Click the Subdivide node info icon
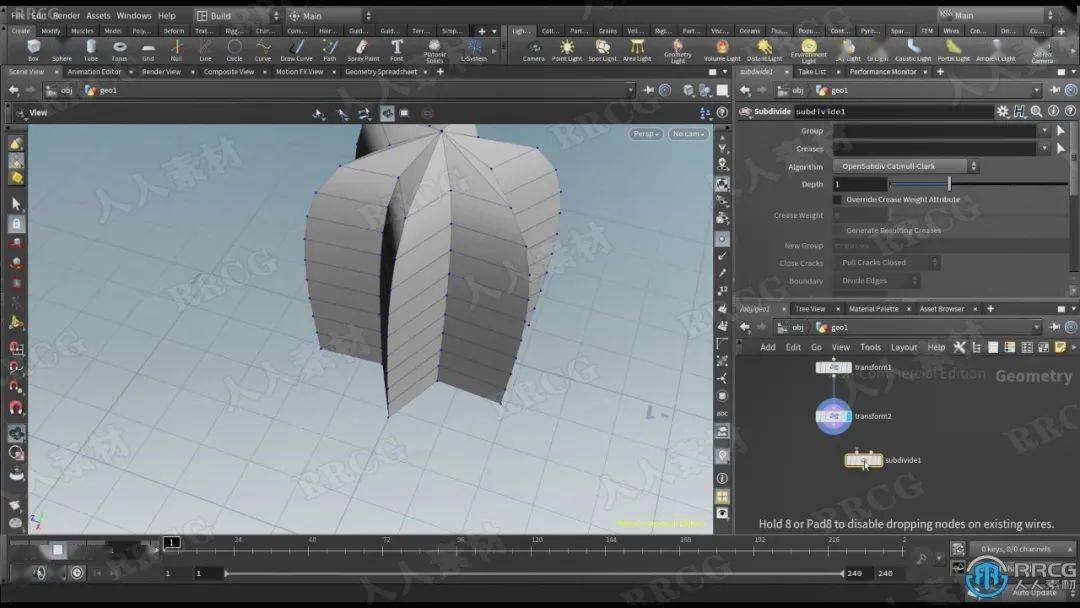 [x=1053, y=112]
